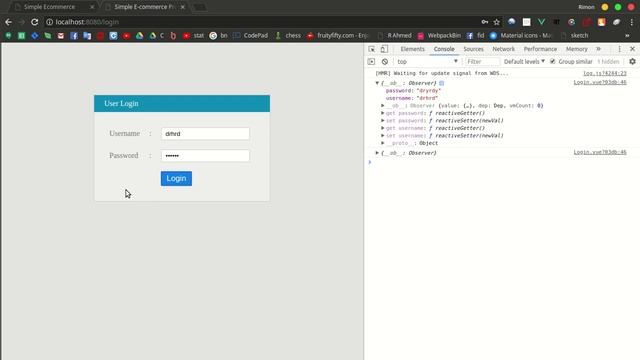This screenshot has height=360, width=640.
Task: Select the Console tab
Action: coord(444,49)
